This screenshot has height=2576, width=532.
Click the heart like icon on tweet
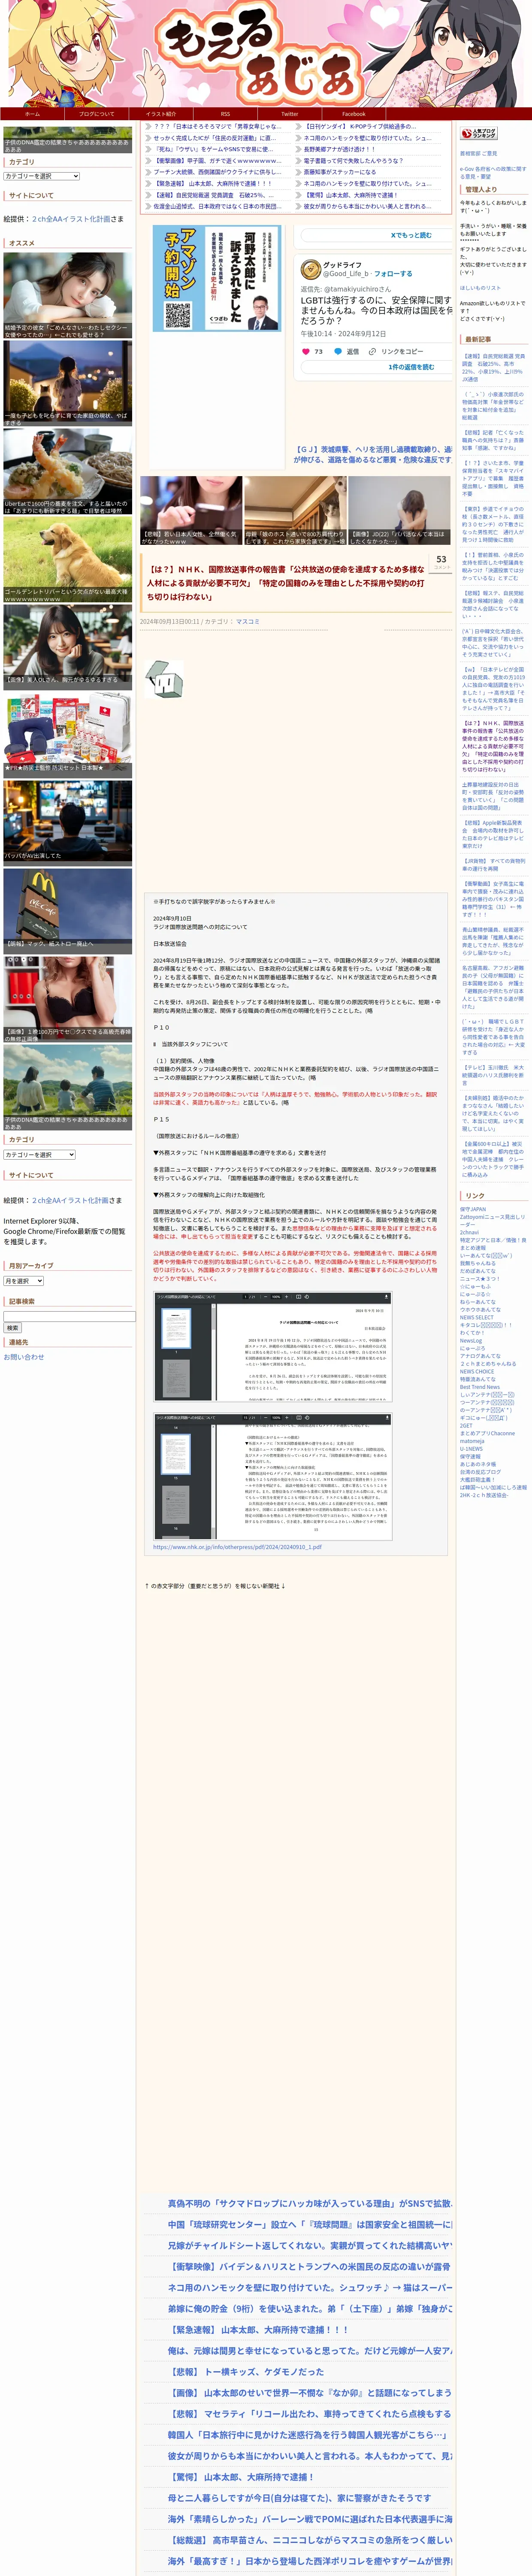click(x=306, y=352)
